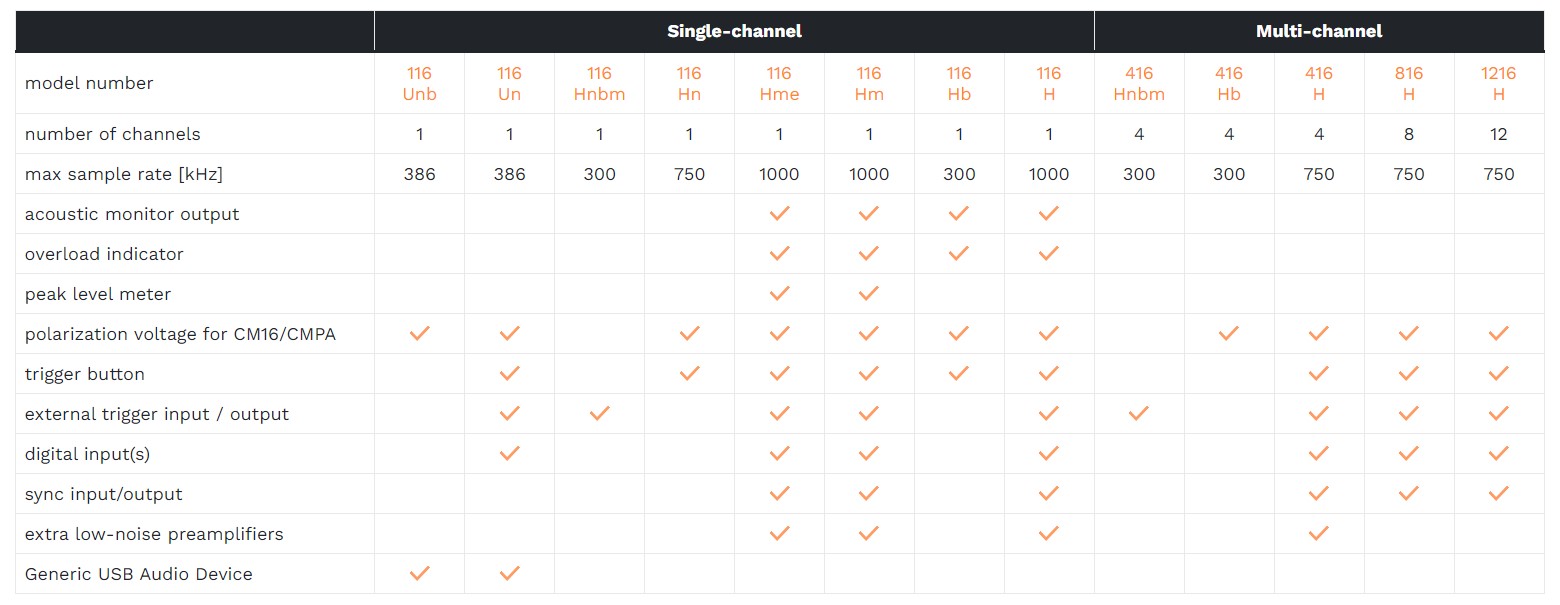Image resolution: width=1560 pixels, height=605 pixels.
Task: Click the number of channels value 12
Action: (x=1498, y=134)
